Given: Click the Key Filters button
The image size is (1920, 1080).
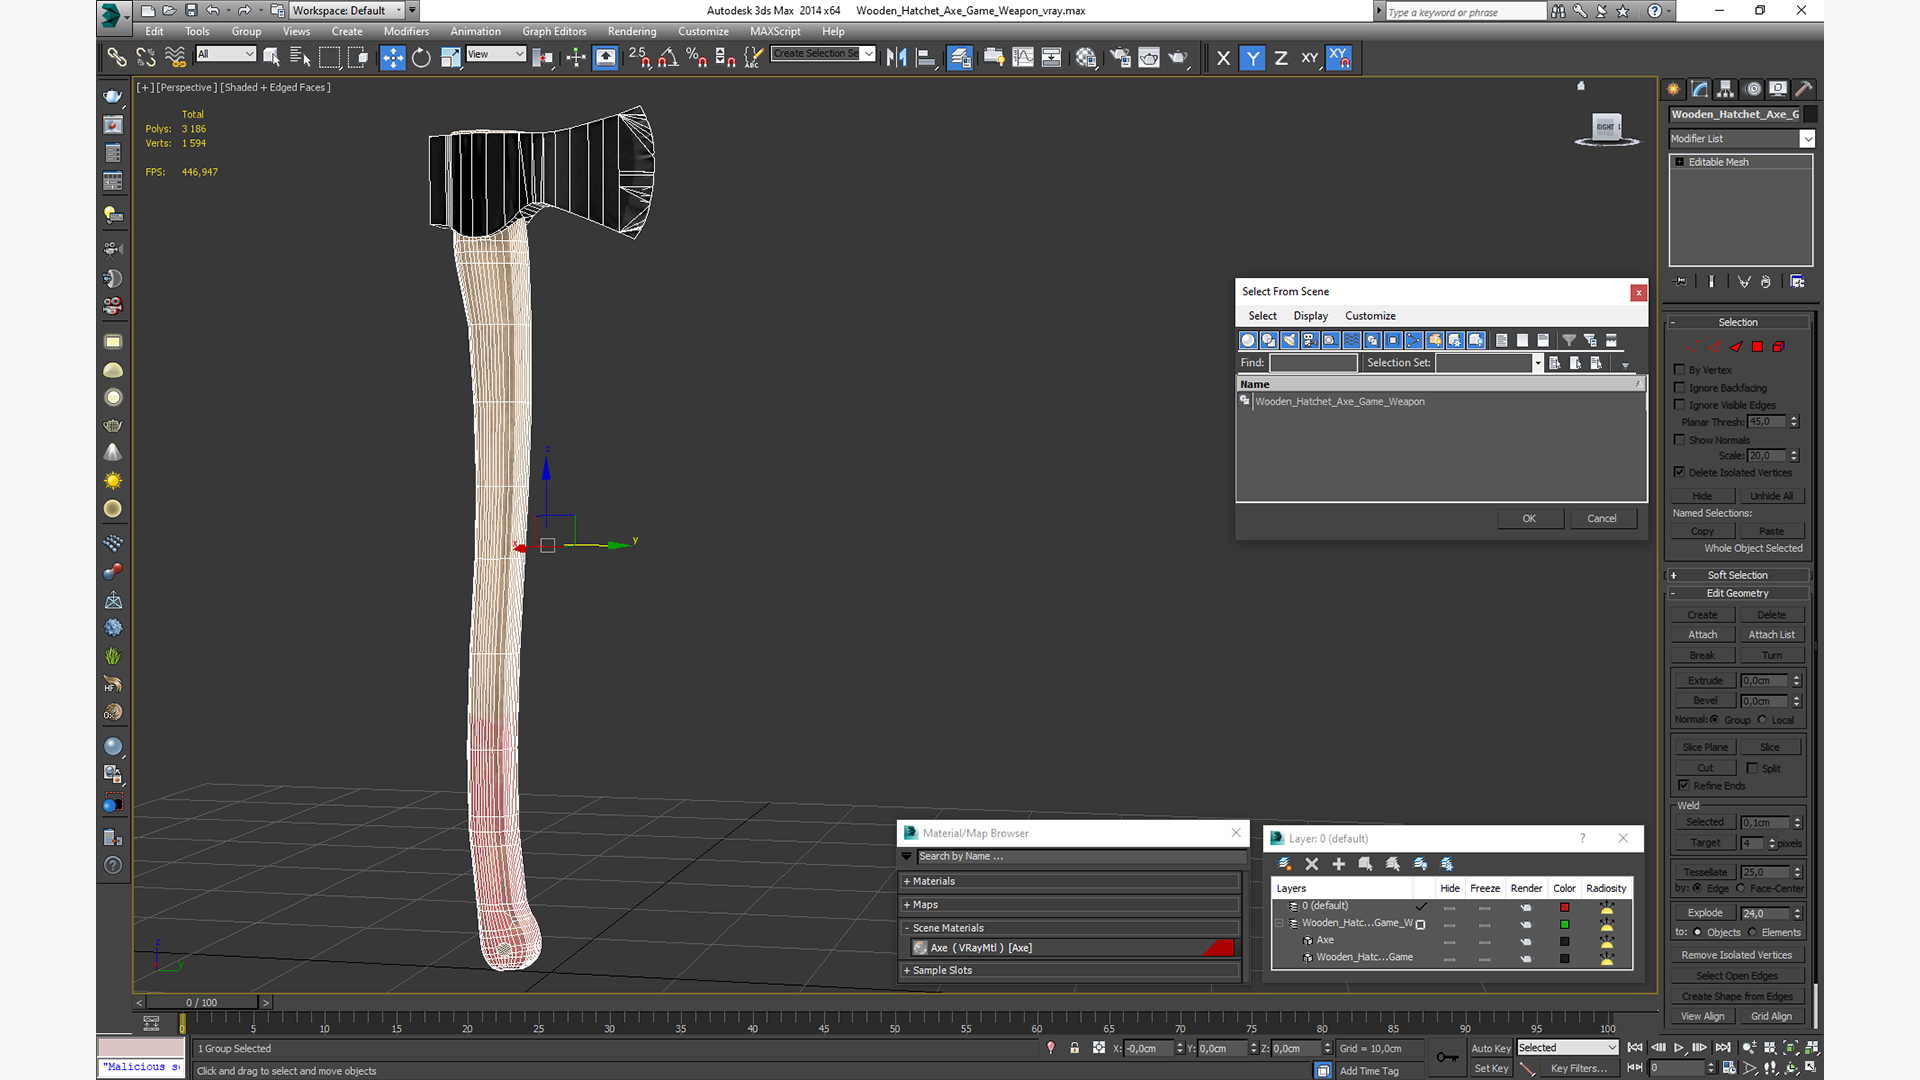Looking at the screenshot, I should click(1579, 1068).
